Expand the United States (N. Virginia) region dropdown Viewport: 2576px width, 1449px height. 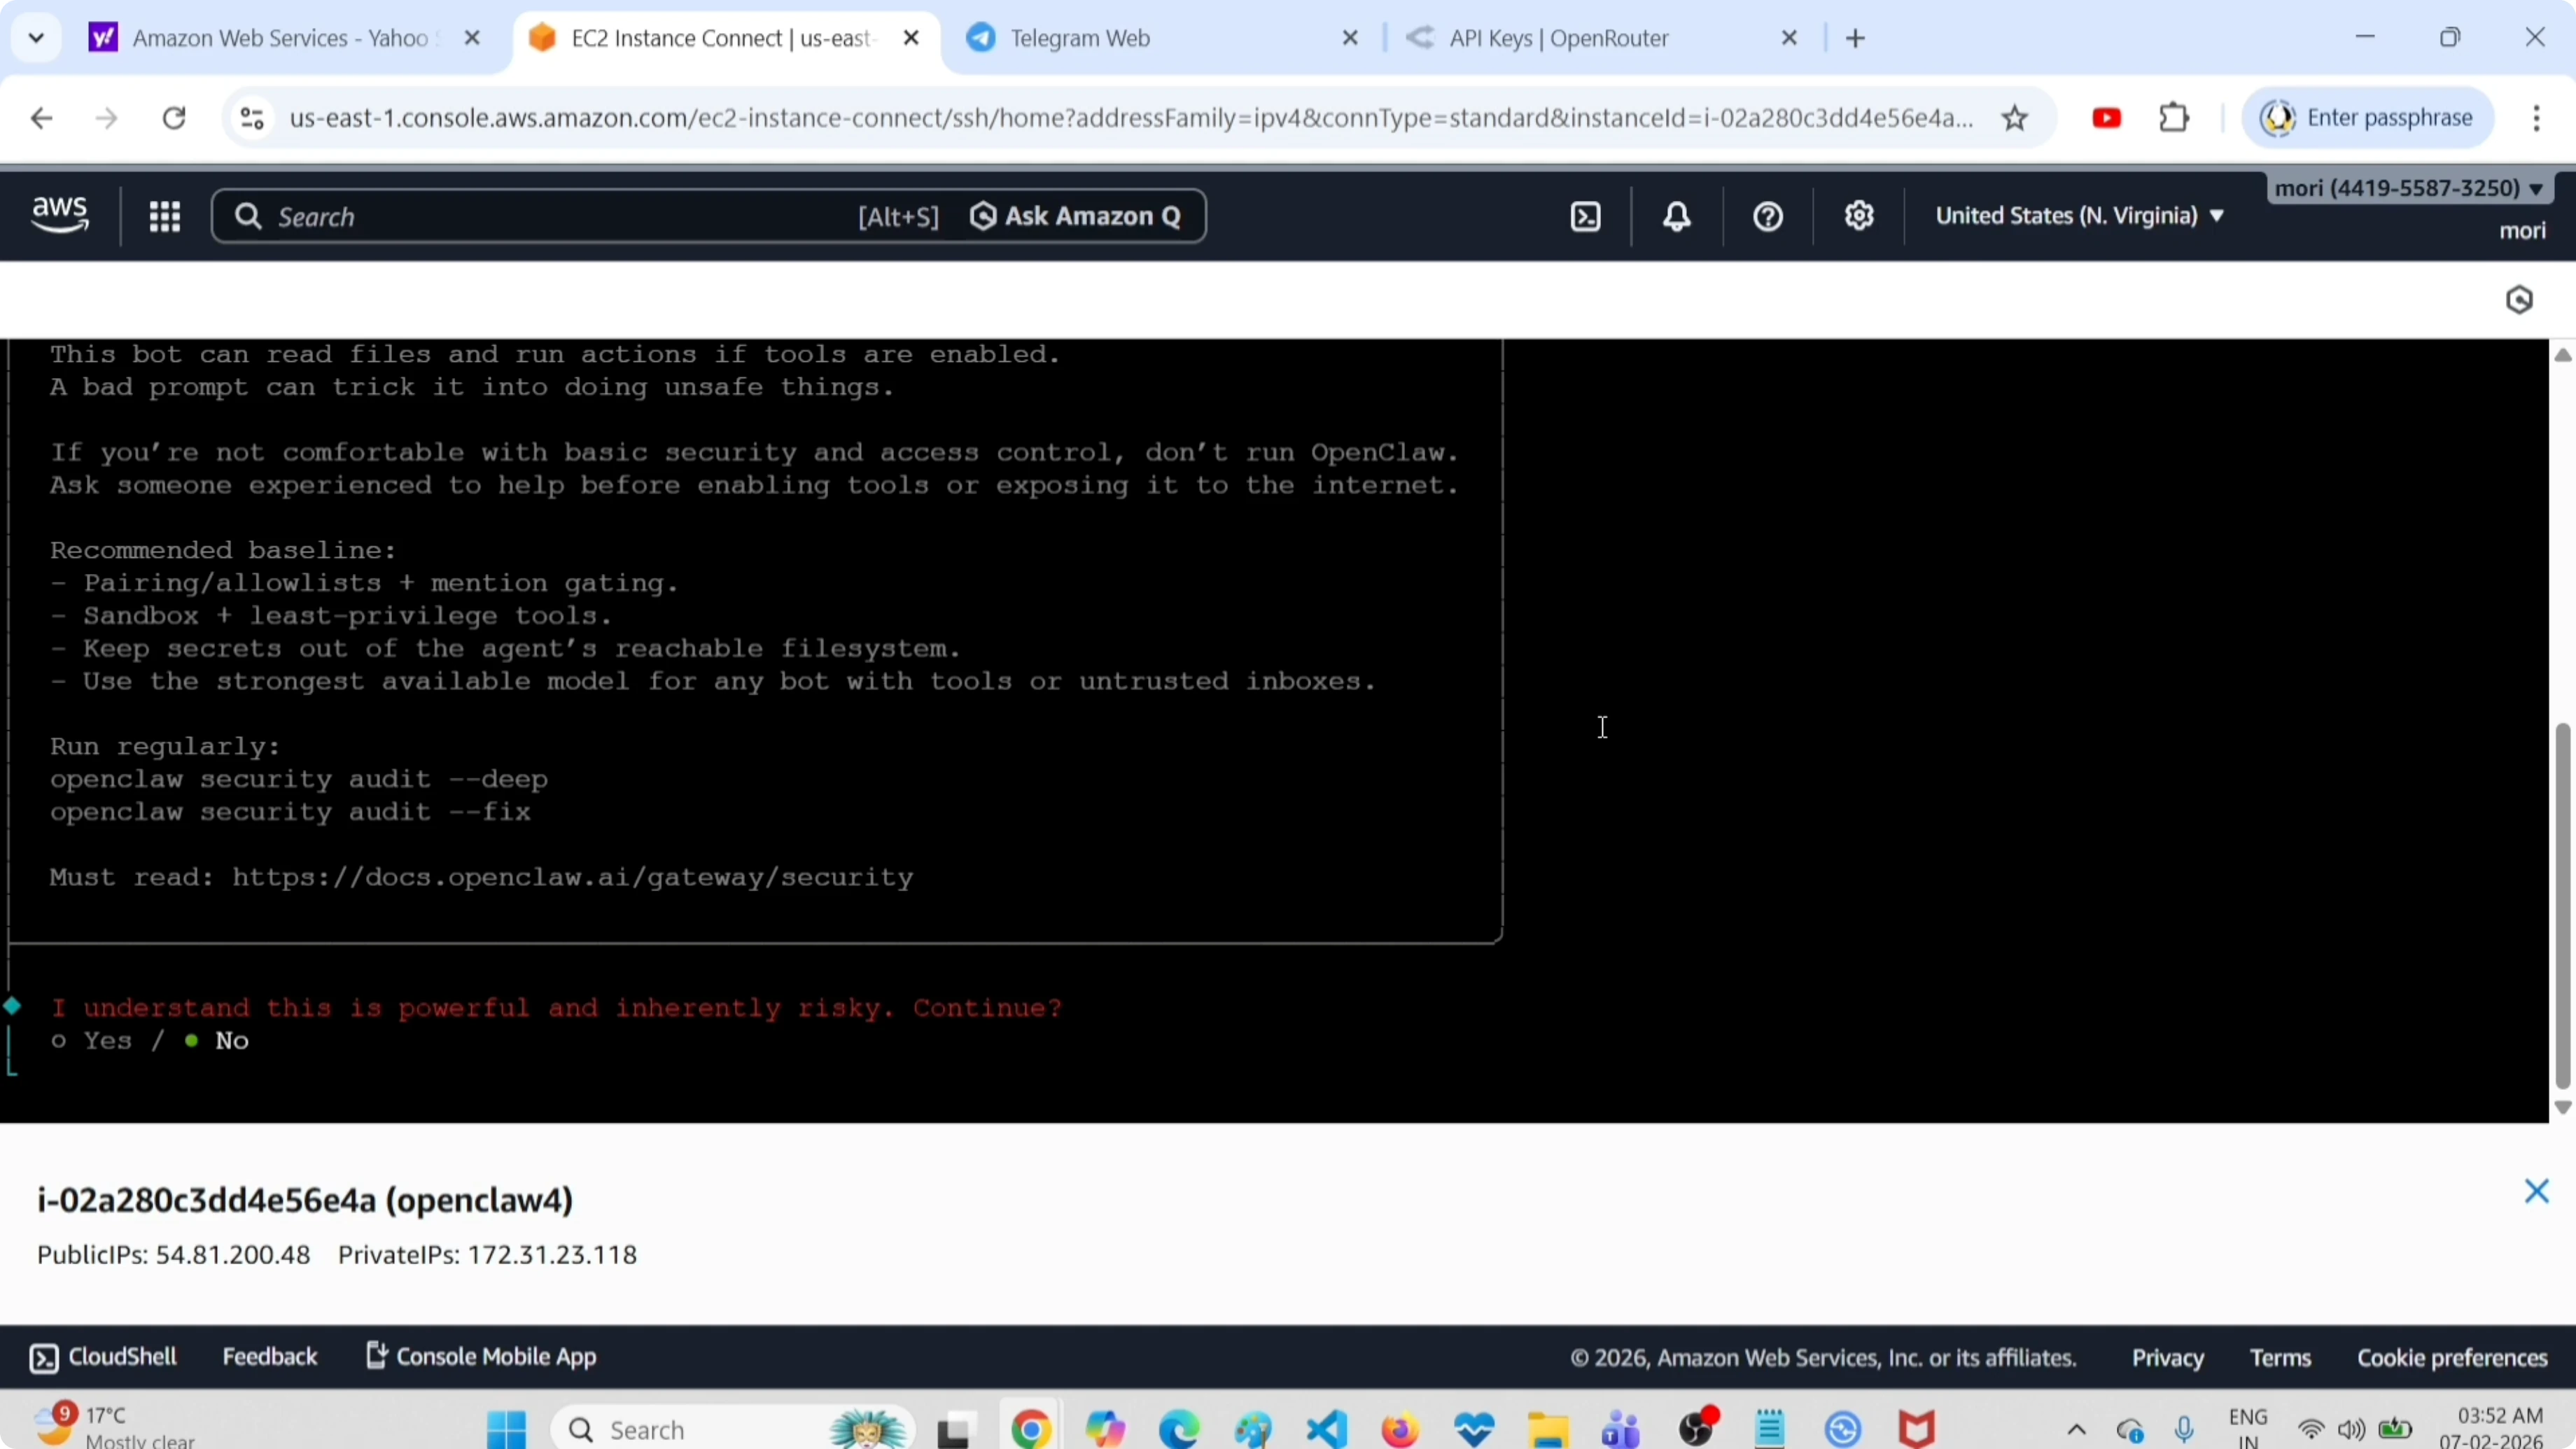(x=2079, y=216)
